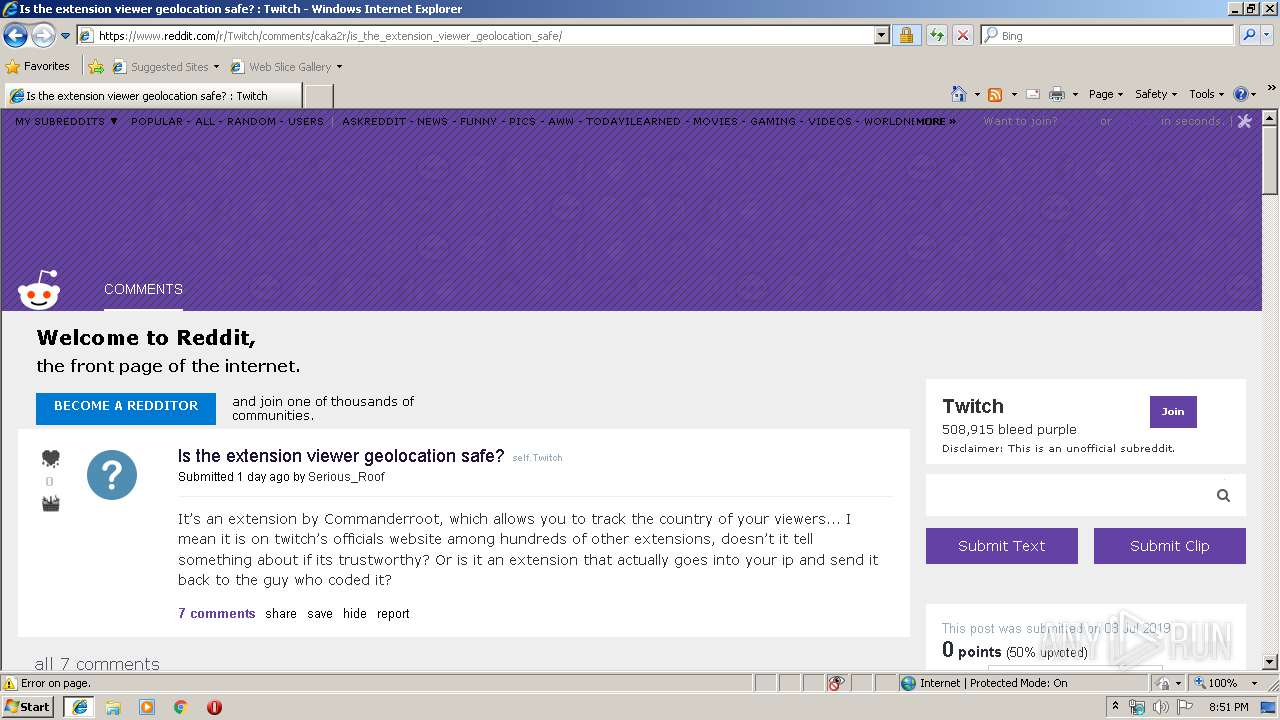
Task: Click the subreddit search magnifier icon
Action: click(x=1223, y=495)
